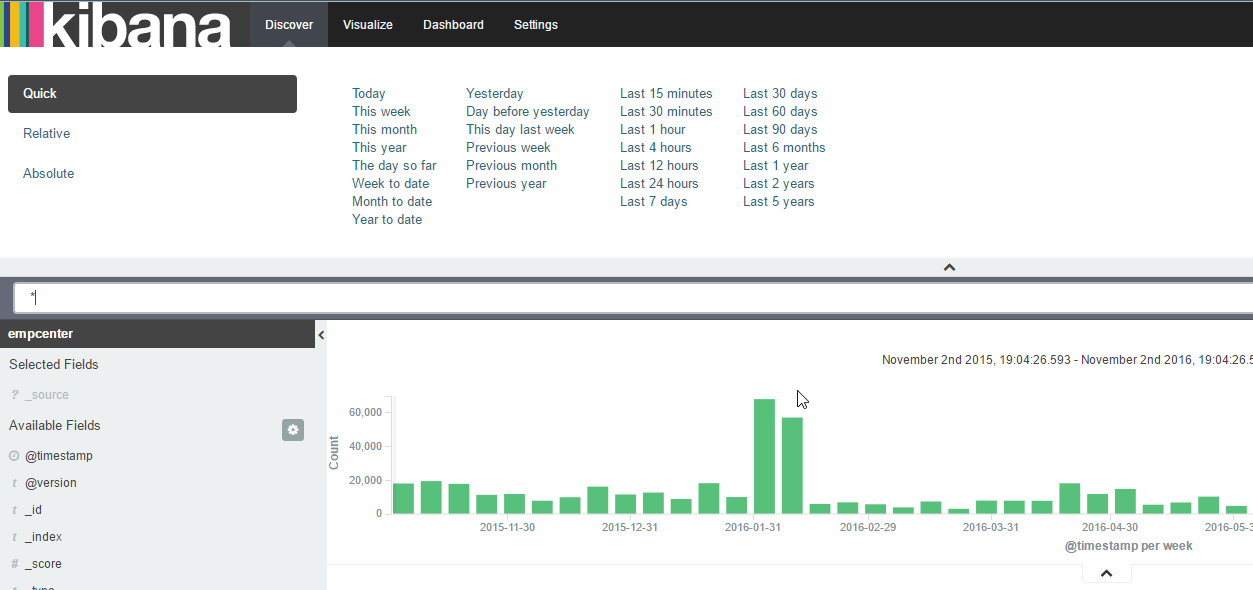Choose Last 7 days range
This screenshot has height=590, width=1253.
(x=654, y=202)
